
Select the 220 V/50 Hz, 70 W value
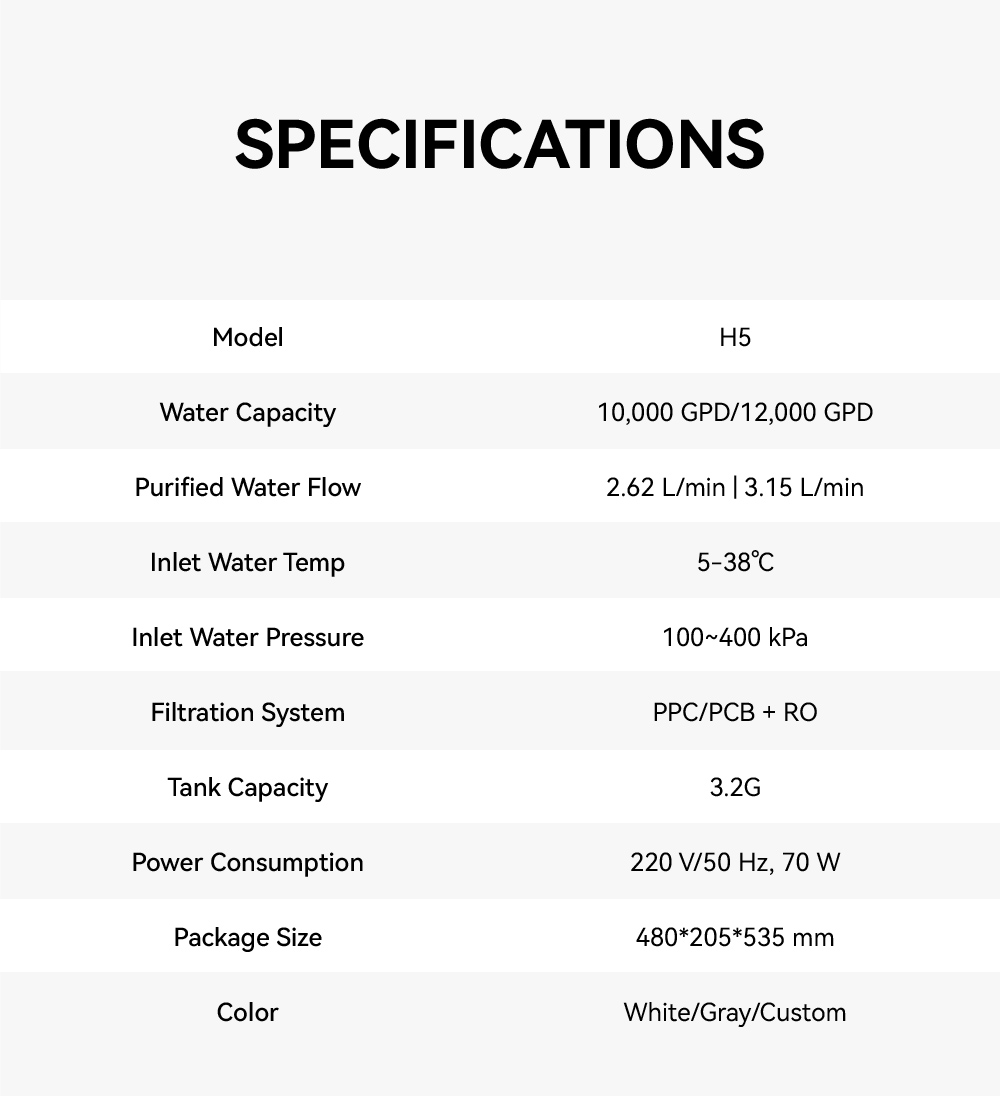pyautogui.click(x=735, y=862)
